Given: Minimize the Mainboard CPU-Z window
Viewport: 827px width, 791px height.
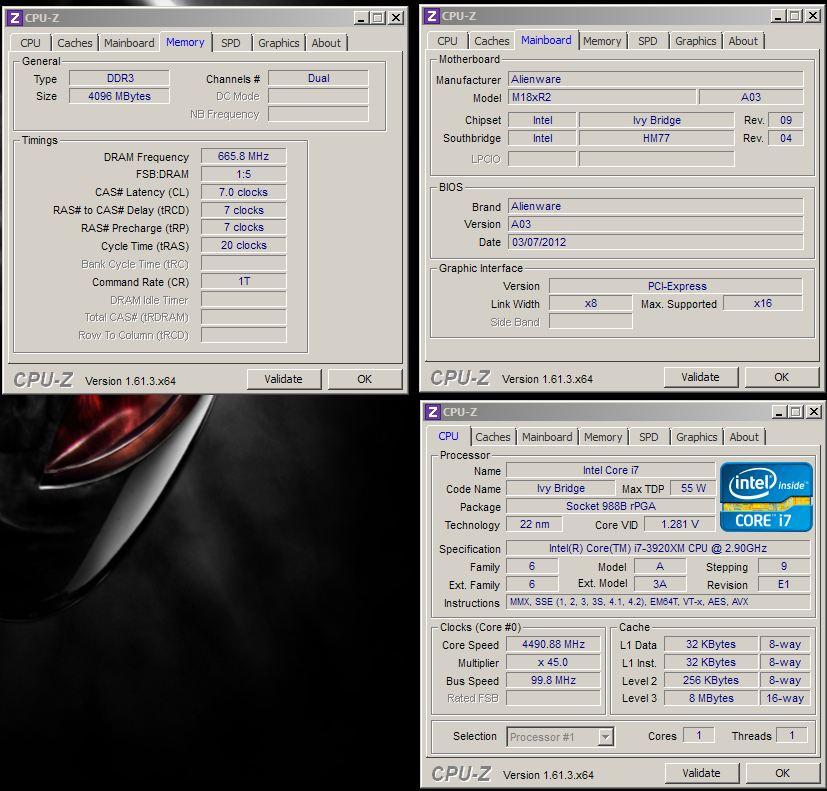Looking at the screenshot, I should (778, 16).
